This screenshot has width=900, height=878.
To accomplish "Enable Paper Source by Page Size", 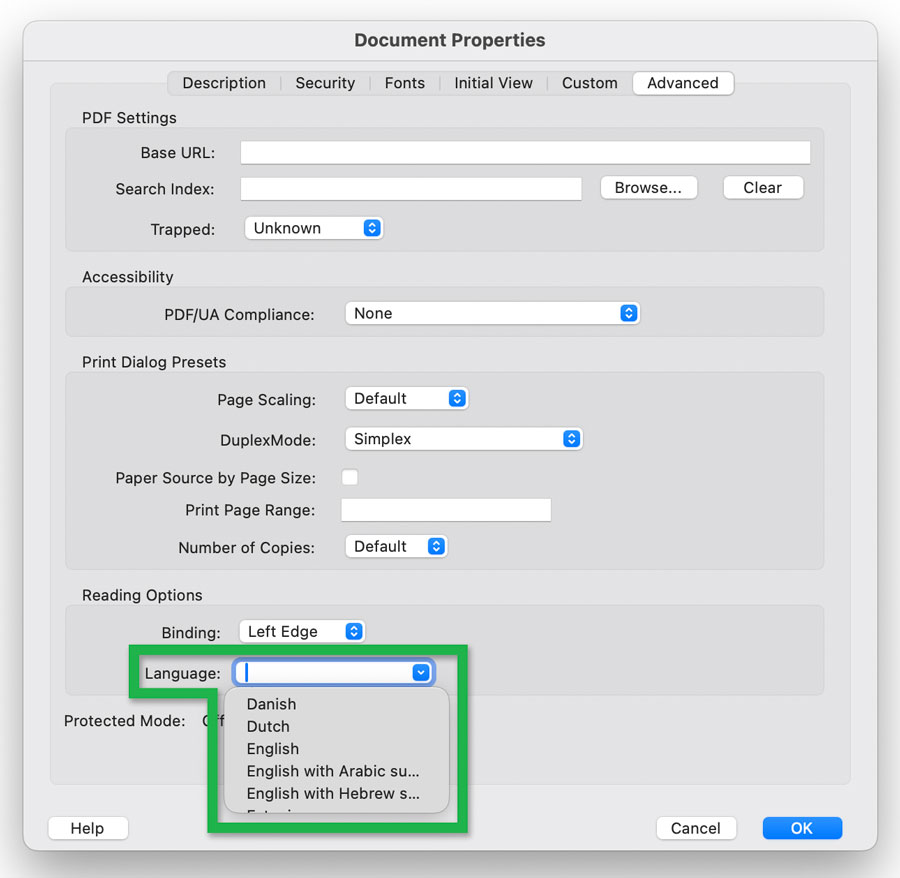I will (x=350, y=477).
